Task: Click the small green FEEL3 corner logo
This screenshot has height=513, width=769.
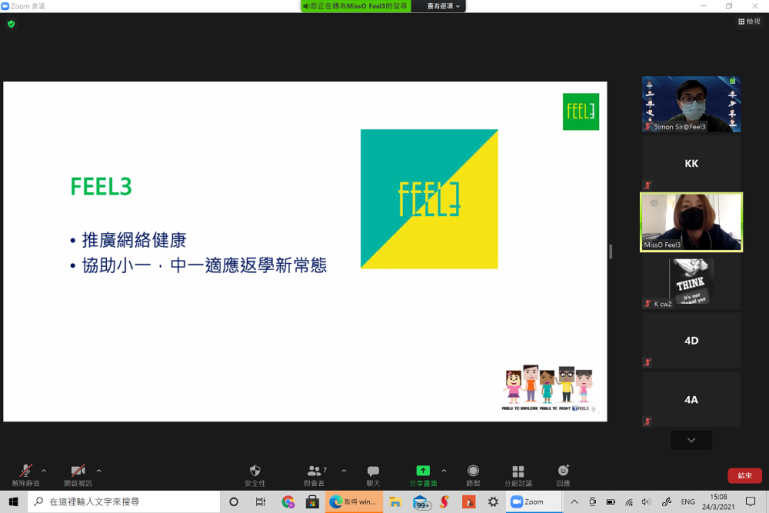Action: point(581,111)
